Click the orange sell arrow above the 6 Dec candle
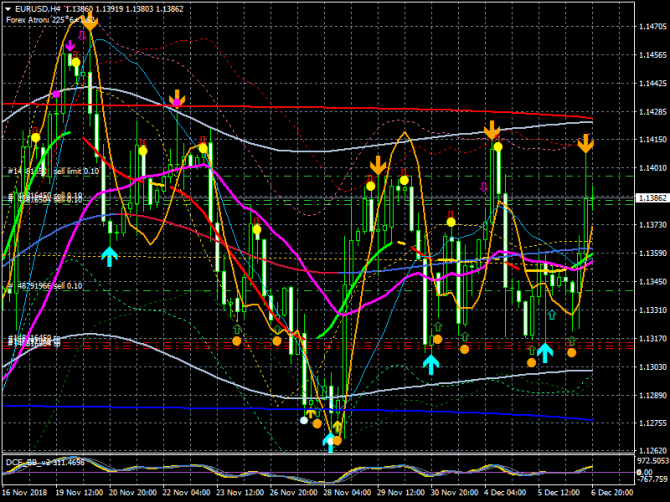Screen dimensions: 670x502 click(x=586, y=144)
